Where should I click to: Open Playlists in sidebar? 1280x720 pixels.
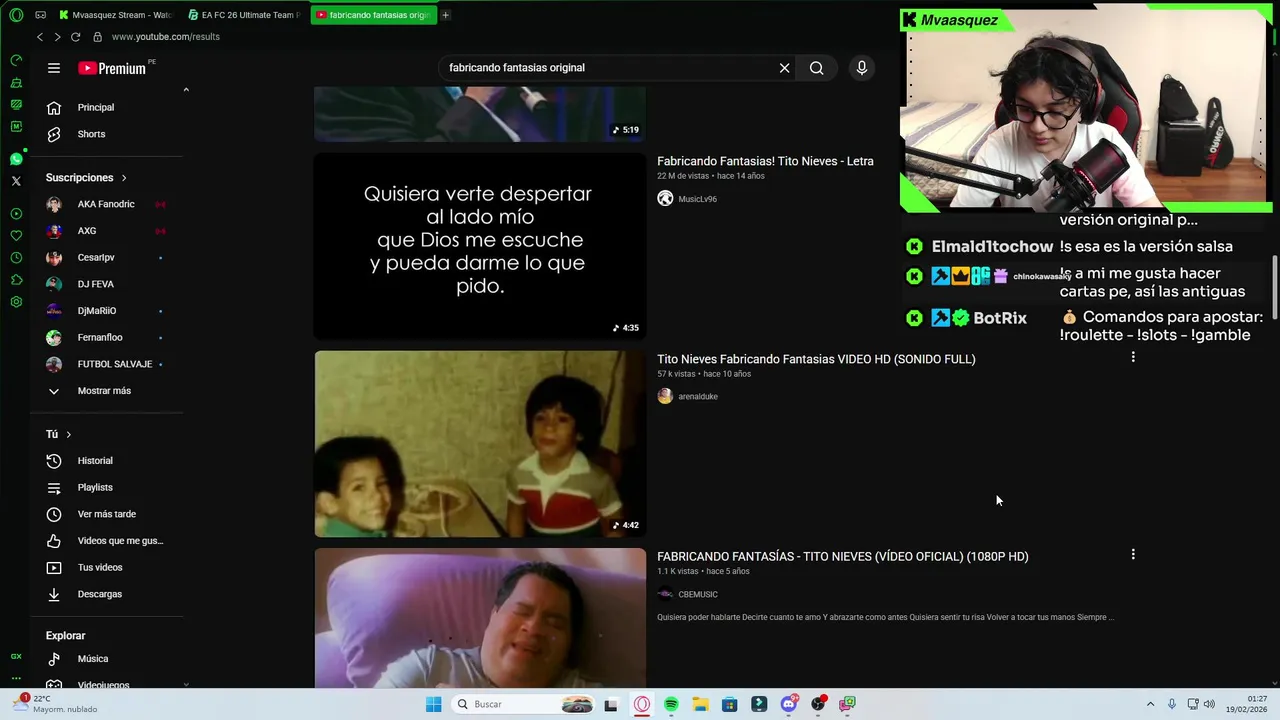pos(95,487)
